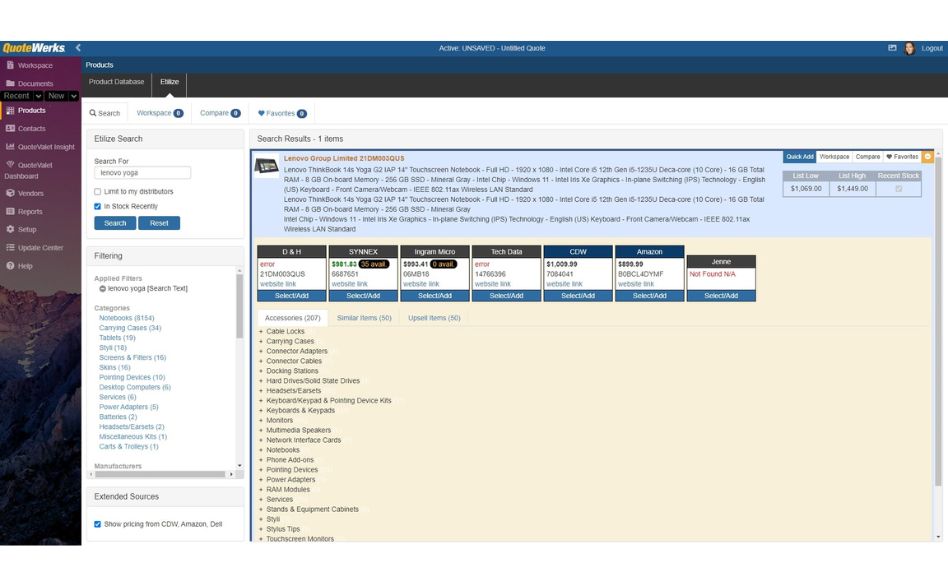Click the product row Compare button

pyautogui.click(x=868, y=157)
